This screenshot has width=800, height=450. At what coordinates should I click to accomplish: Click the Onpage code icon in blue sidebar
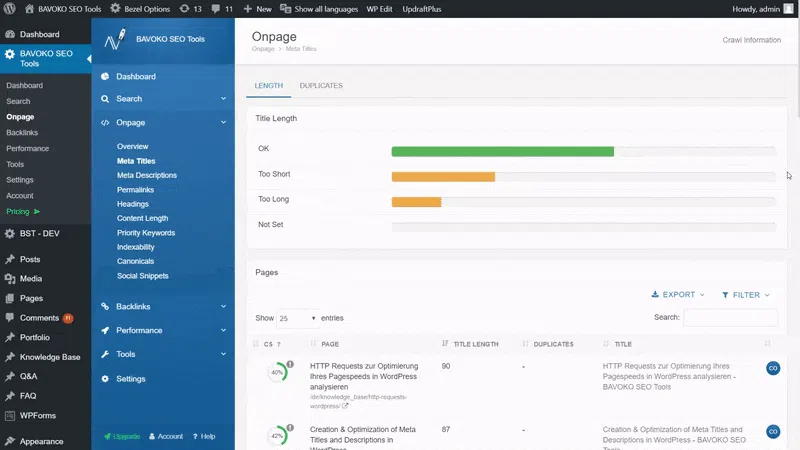105,122
